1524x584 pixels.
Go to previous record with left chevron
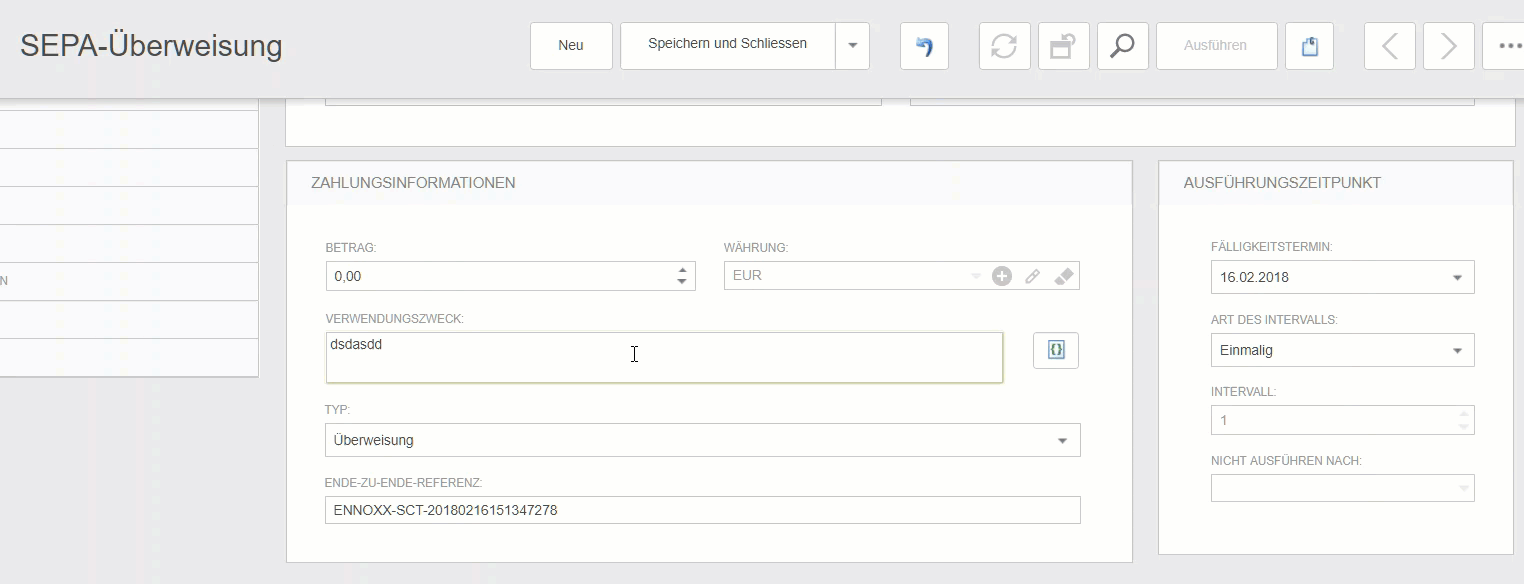point(1389,46)
